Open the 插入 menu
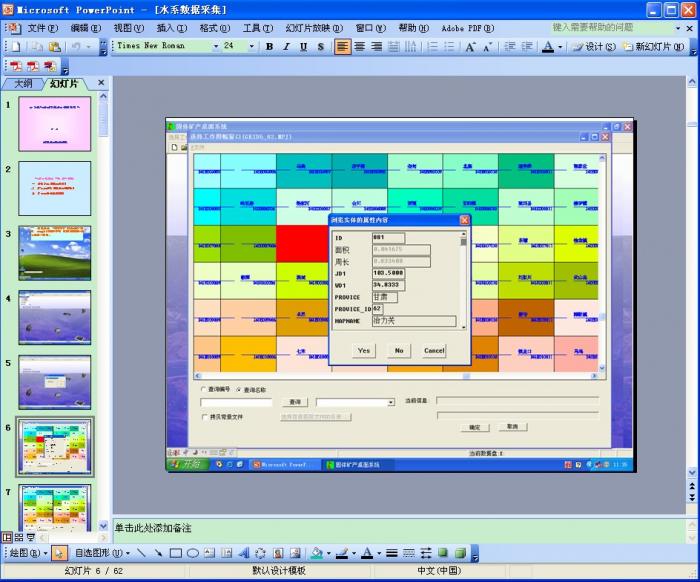The height and width of the screenshot is (582, 700). 165,28
